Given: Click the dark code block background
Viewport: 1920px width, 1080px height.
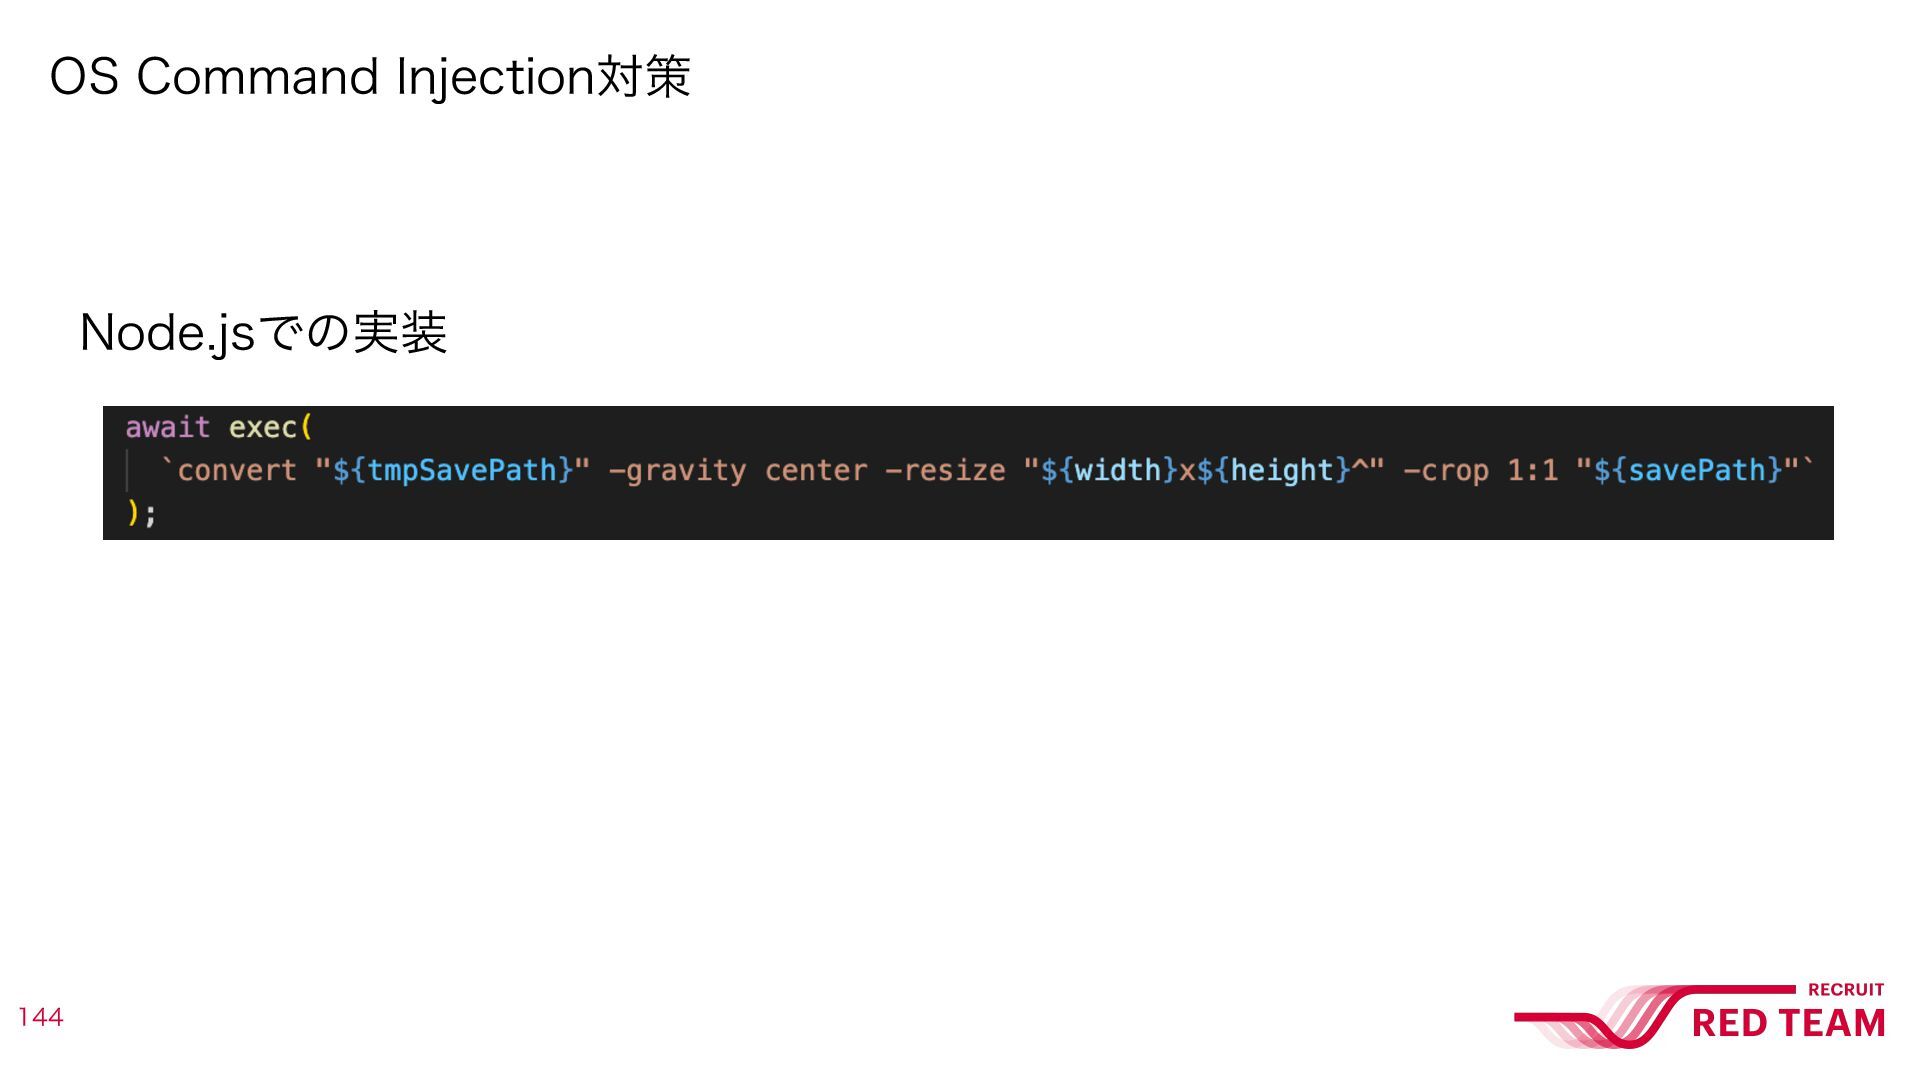Looking at the screenshot, I should 968,473.
